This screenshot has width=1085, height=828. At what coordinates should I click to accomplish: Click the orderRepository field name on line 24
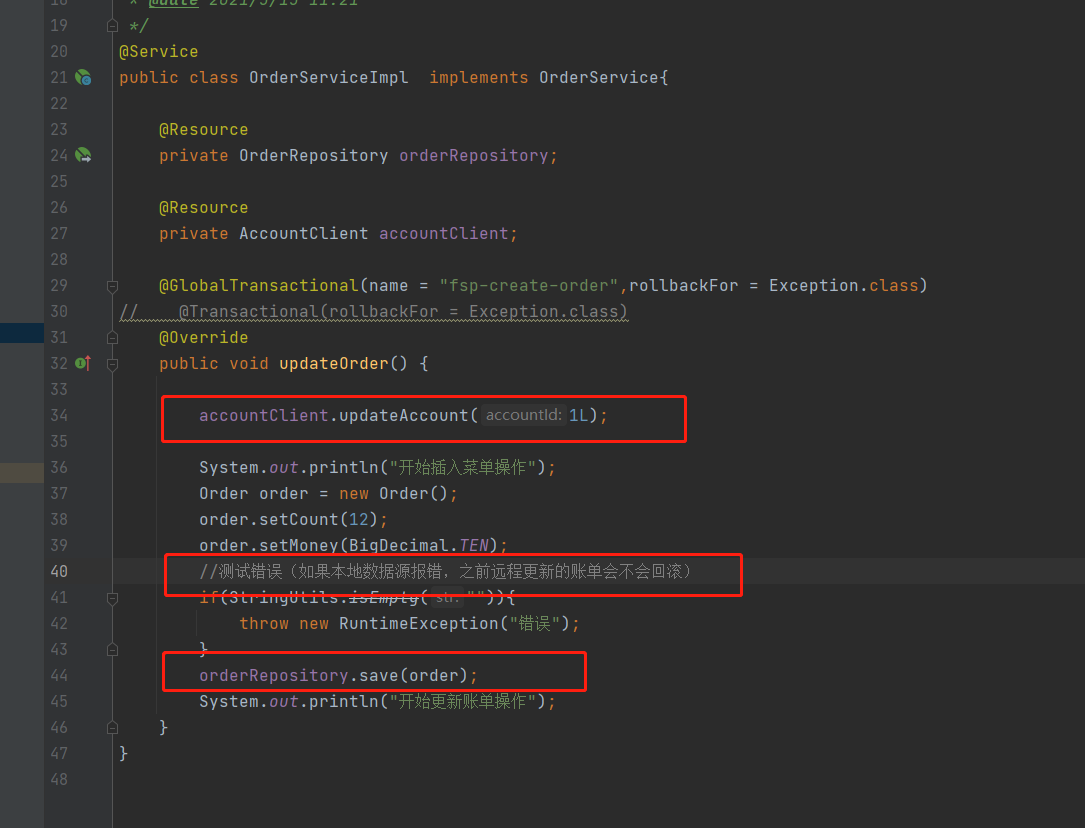point(474,156)
